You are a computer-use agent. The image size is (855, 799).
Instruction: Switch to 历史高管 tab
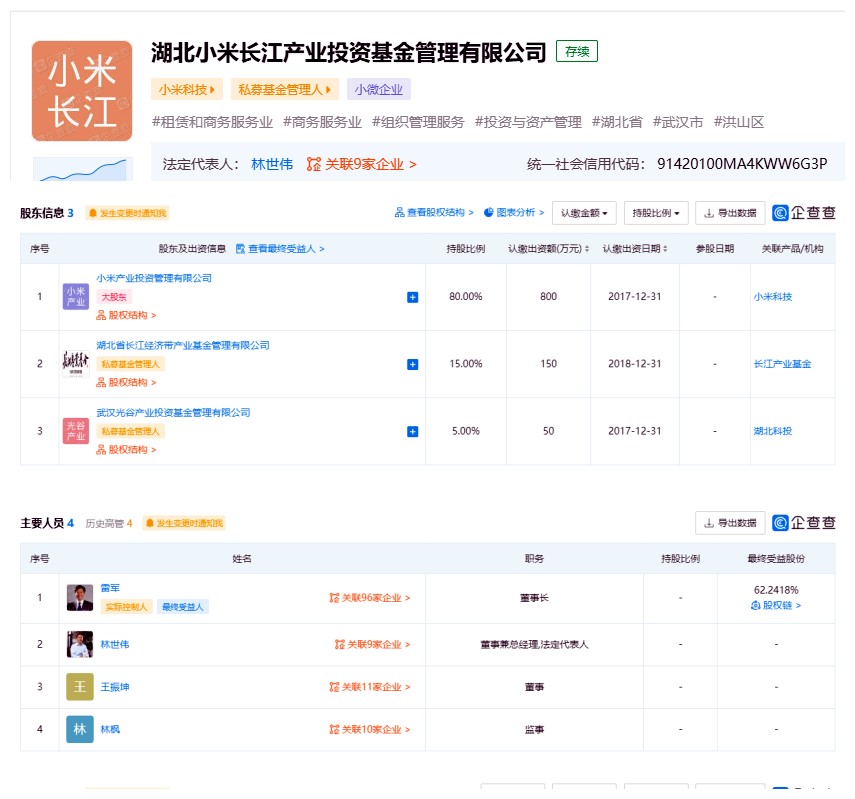coord(109,523)
